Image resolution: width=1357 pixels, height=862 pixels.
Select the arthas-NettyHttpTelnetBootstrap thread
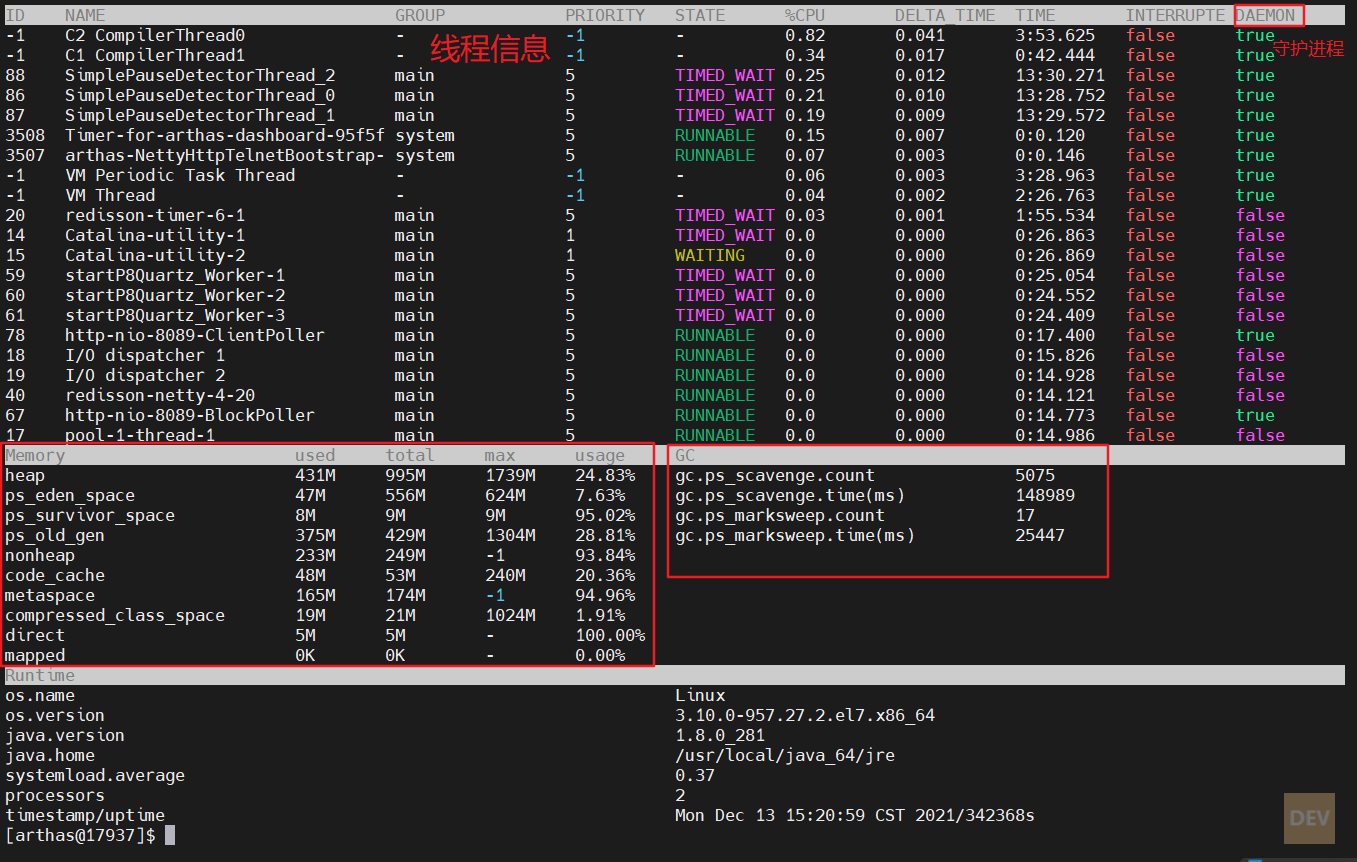pos(225,155)
